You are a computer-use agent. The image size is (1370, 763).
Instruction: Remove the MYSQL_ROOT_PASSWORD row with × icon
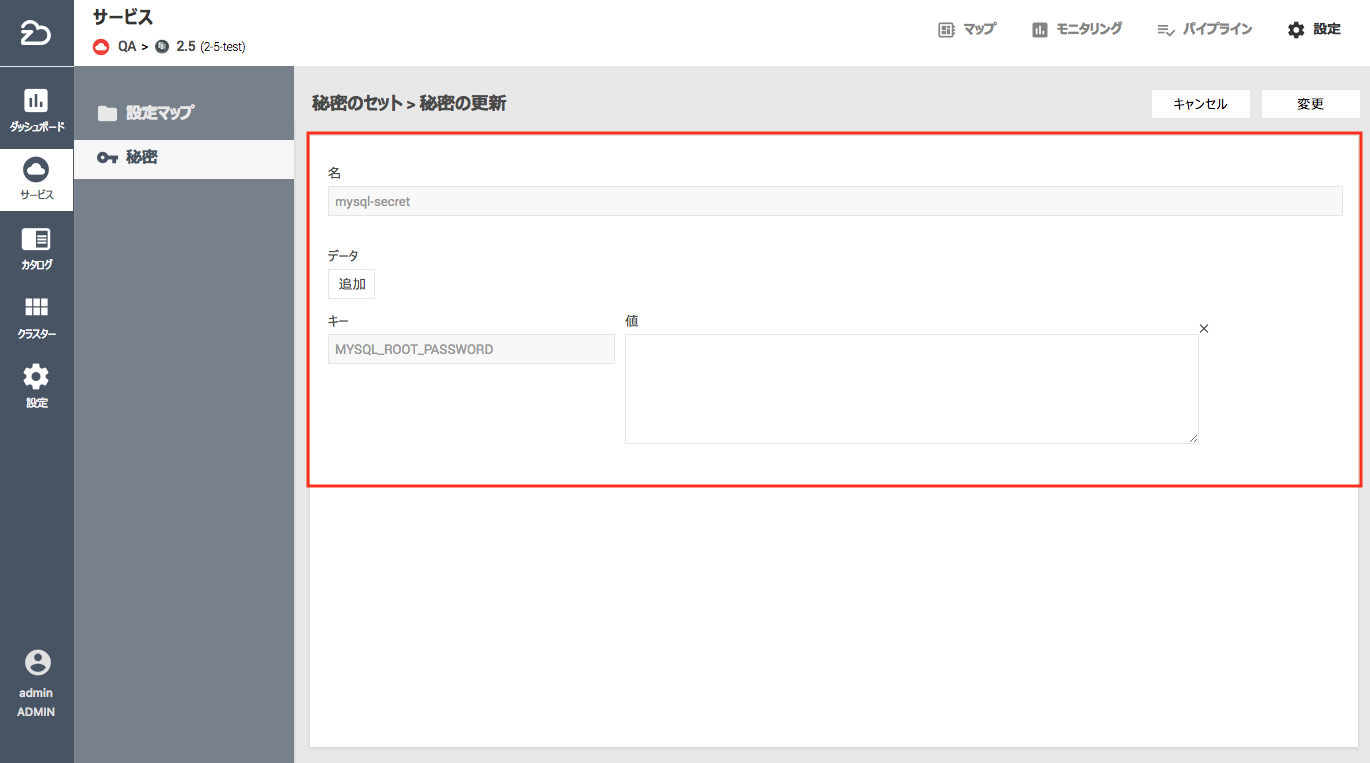1204,328
